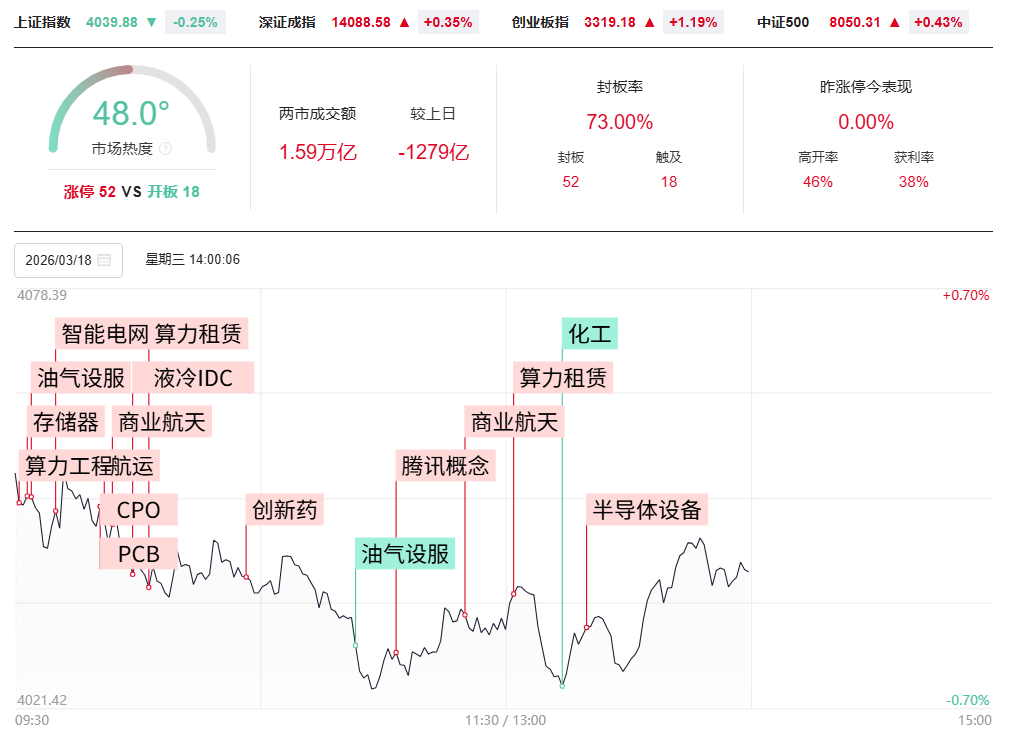Click the 腾讯概念 sector label
Screen dimensions: 1011x734
446,465
